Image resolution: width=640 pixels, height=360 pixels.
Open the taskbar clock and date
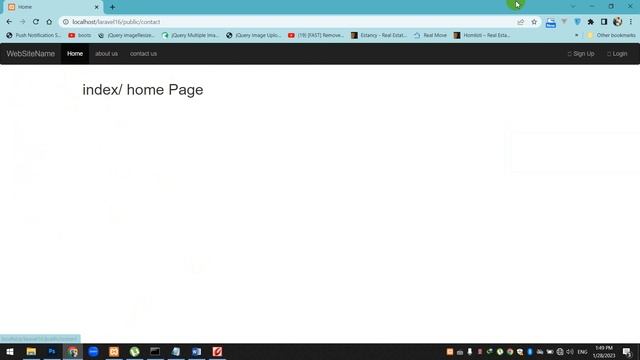click(604, 352)
